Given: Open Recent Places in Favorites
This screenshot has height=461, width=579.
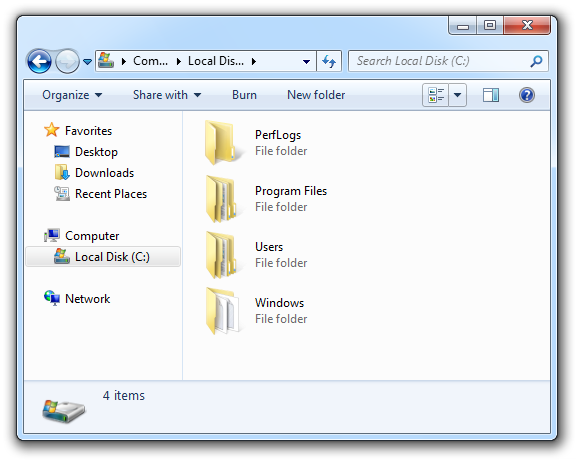Looking at the screenshot, I should tap(111, 194).
